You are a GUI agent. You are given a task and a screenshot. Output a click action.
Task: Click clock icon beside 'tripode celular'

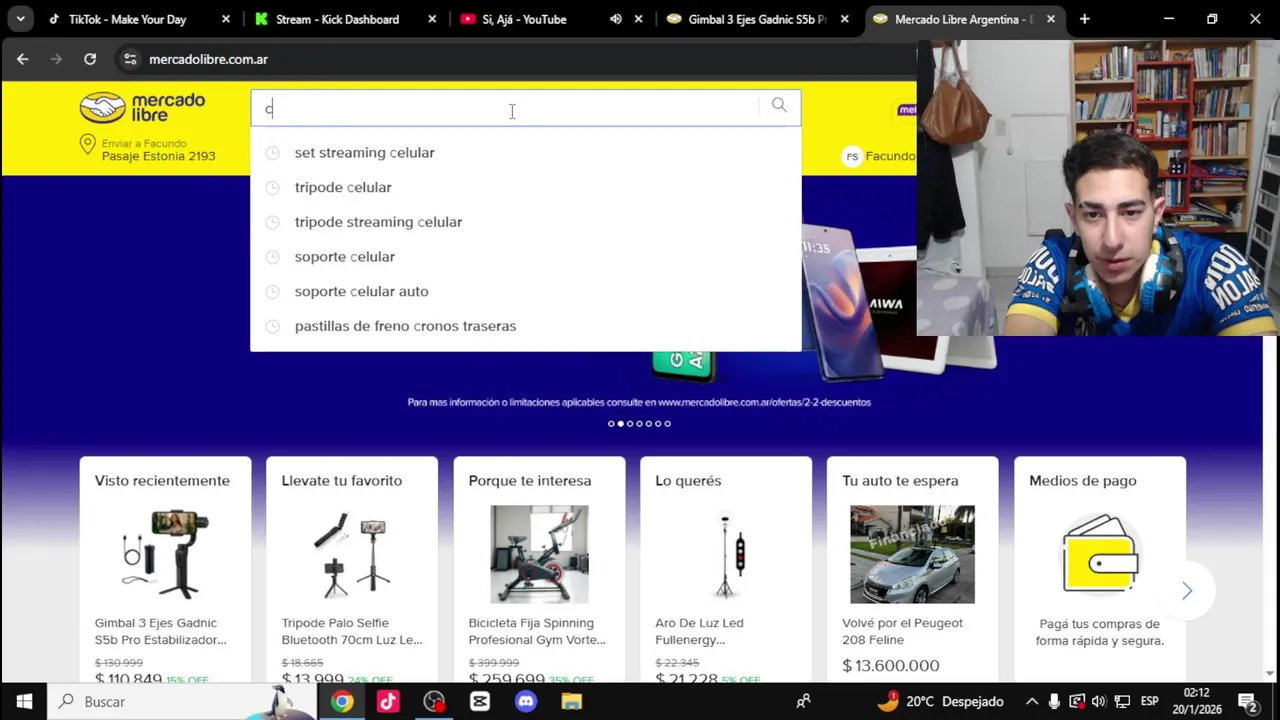pos(272,188)
